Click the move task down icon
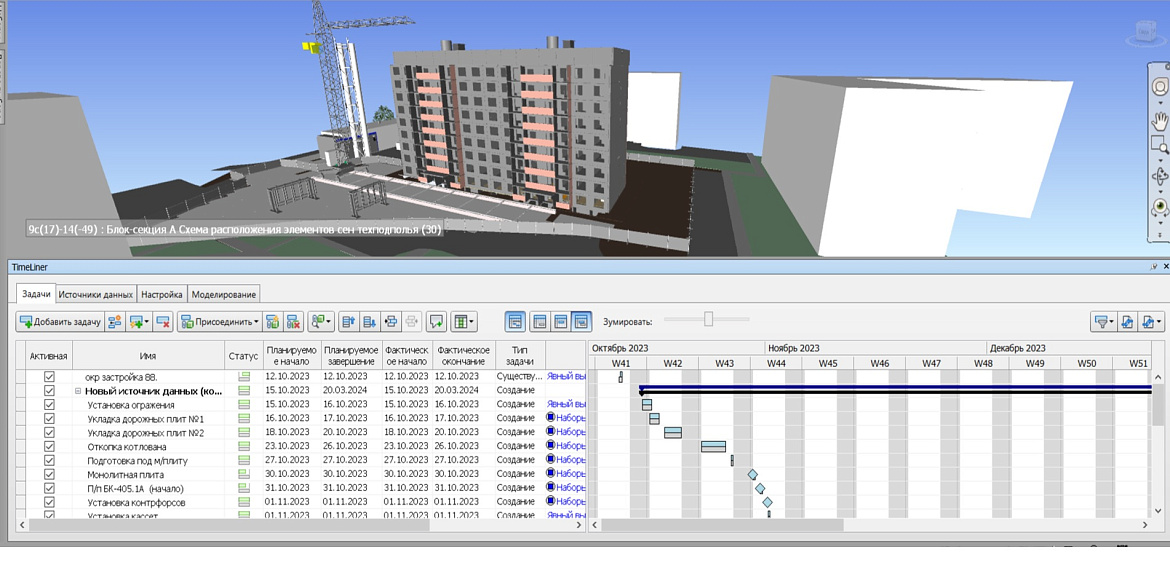The width and height of the screenshot is (1170, 568). pos(369,322)
